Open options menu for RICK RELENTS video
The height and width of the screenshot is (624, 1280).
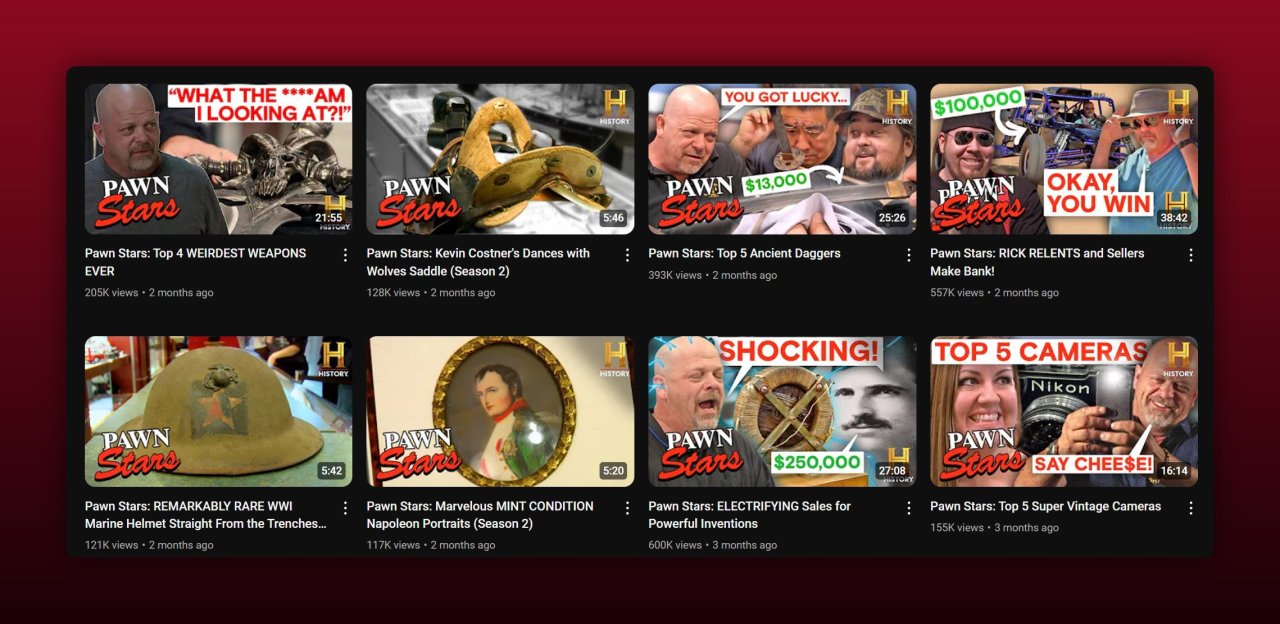[x=1191, y=255]
